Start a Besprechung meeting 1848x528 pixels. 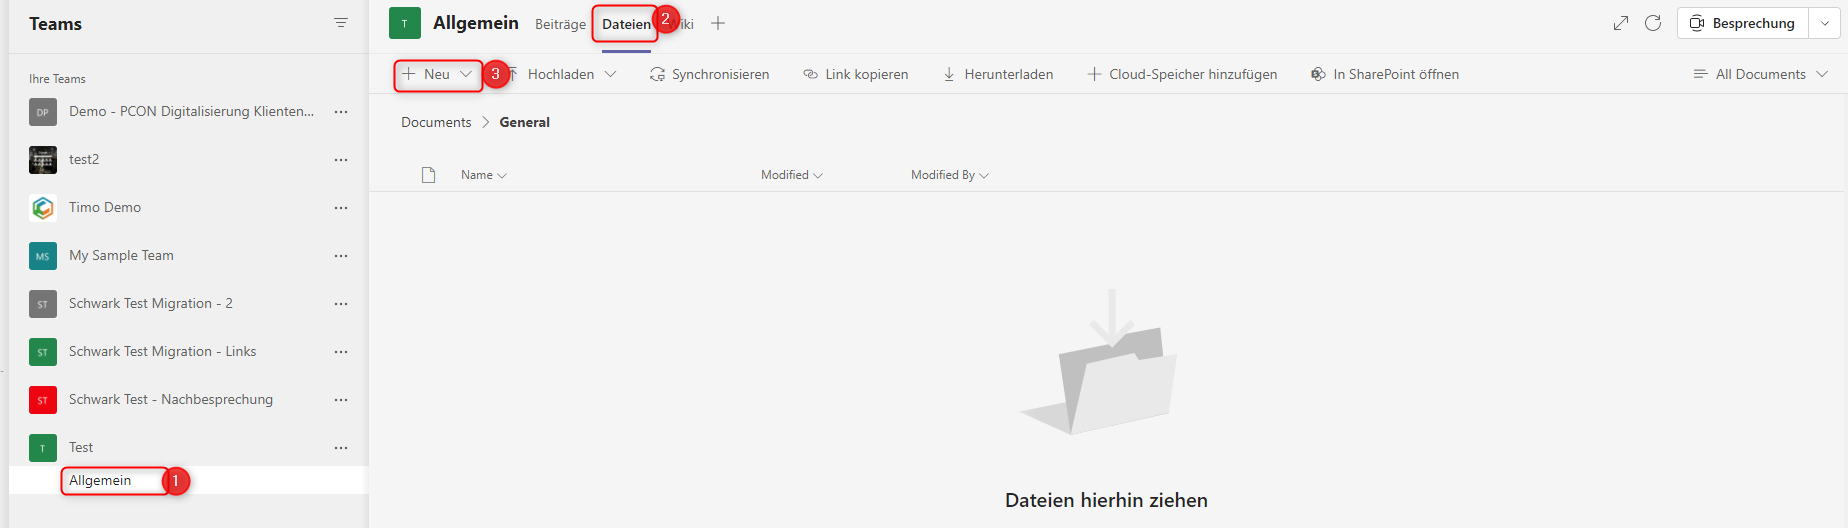[1743, 23]
